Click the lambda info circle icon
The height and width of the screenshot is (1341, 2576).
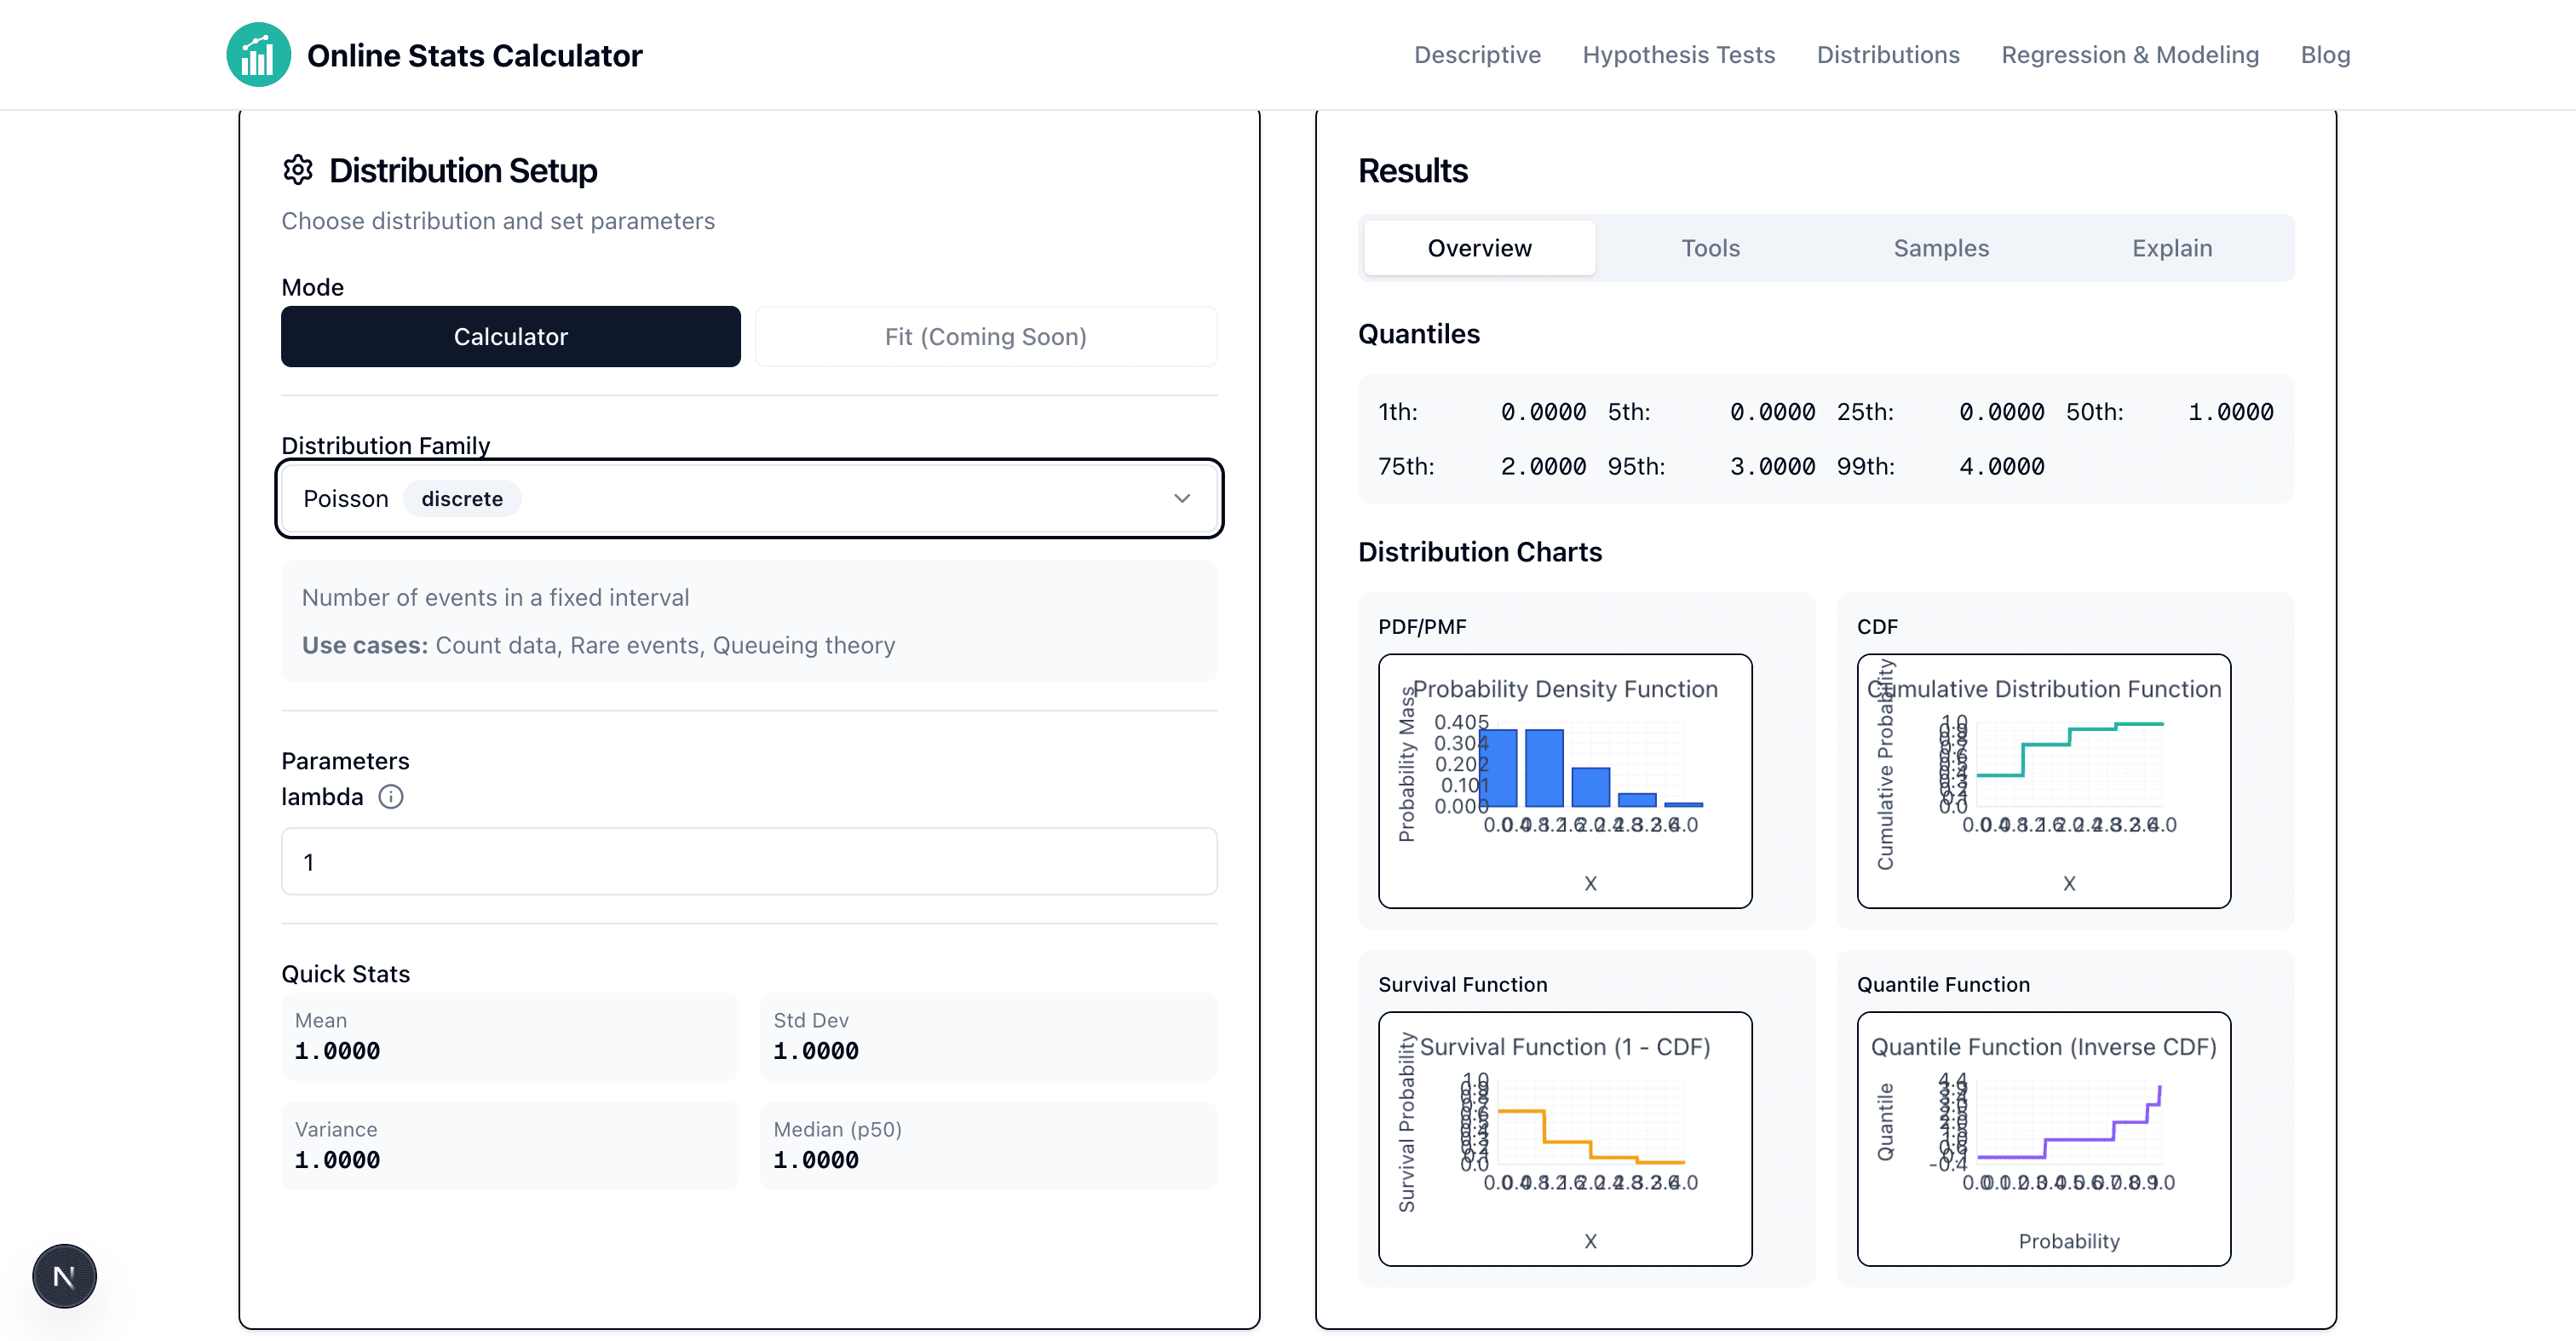[390, 797]
